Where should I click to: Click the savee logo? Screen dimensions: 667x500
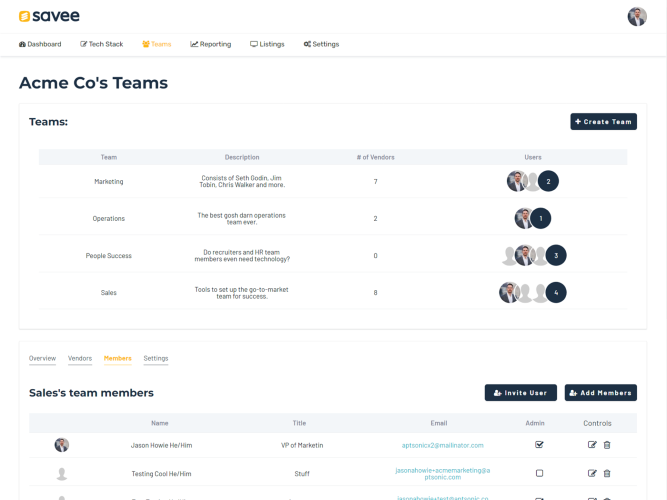click(49, 16)
